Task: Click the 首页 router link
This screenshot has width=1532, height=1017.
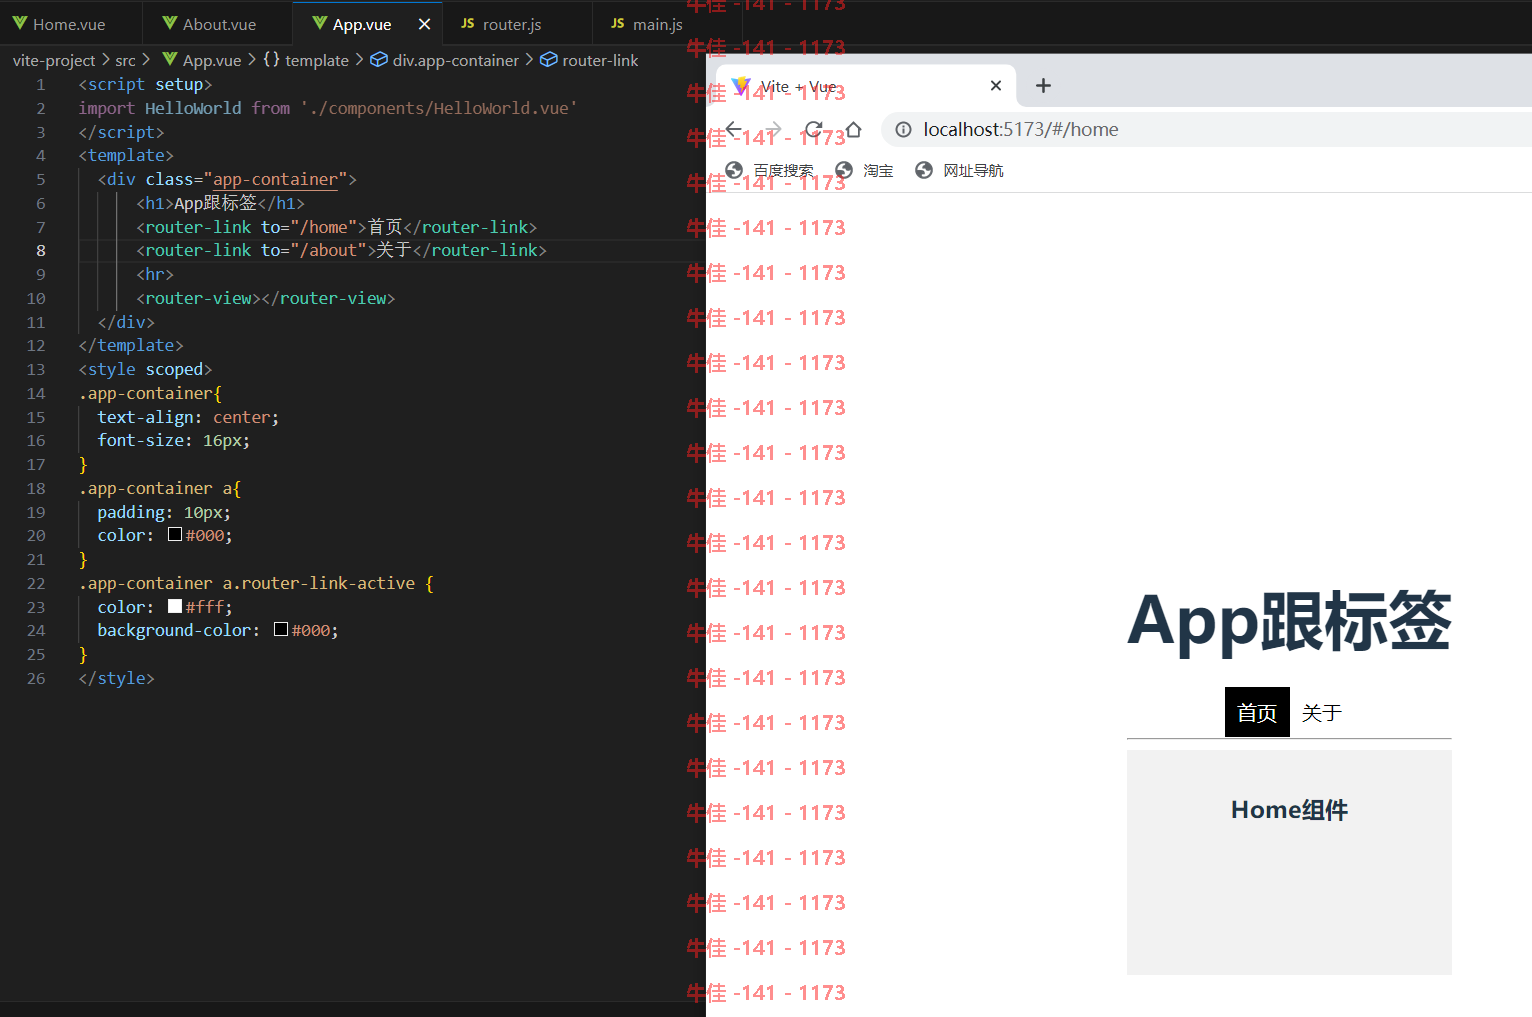Action: pos(1257,712)
